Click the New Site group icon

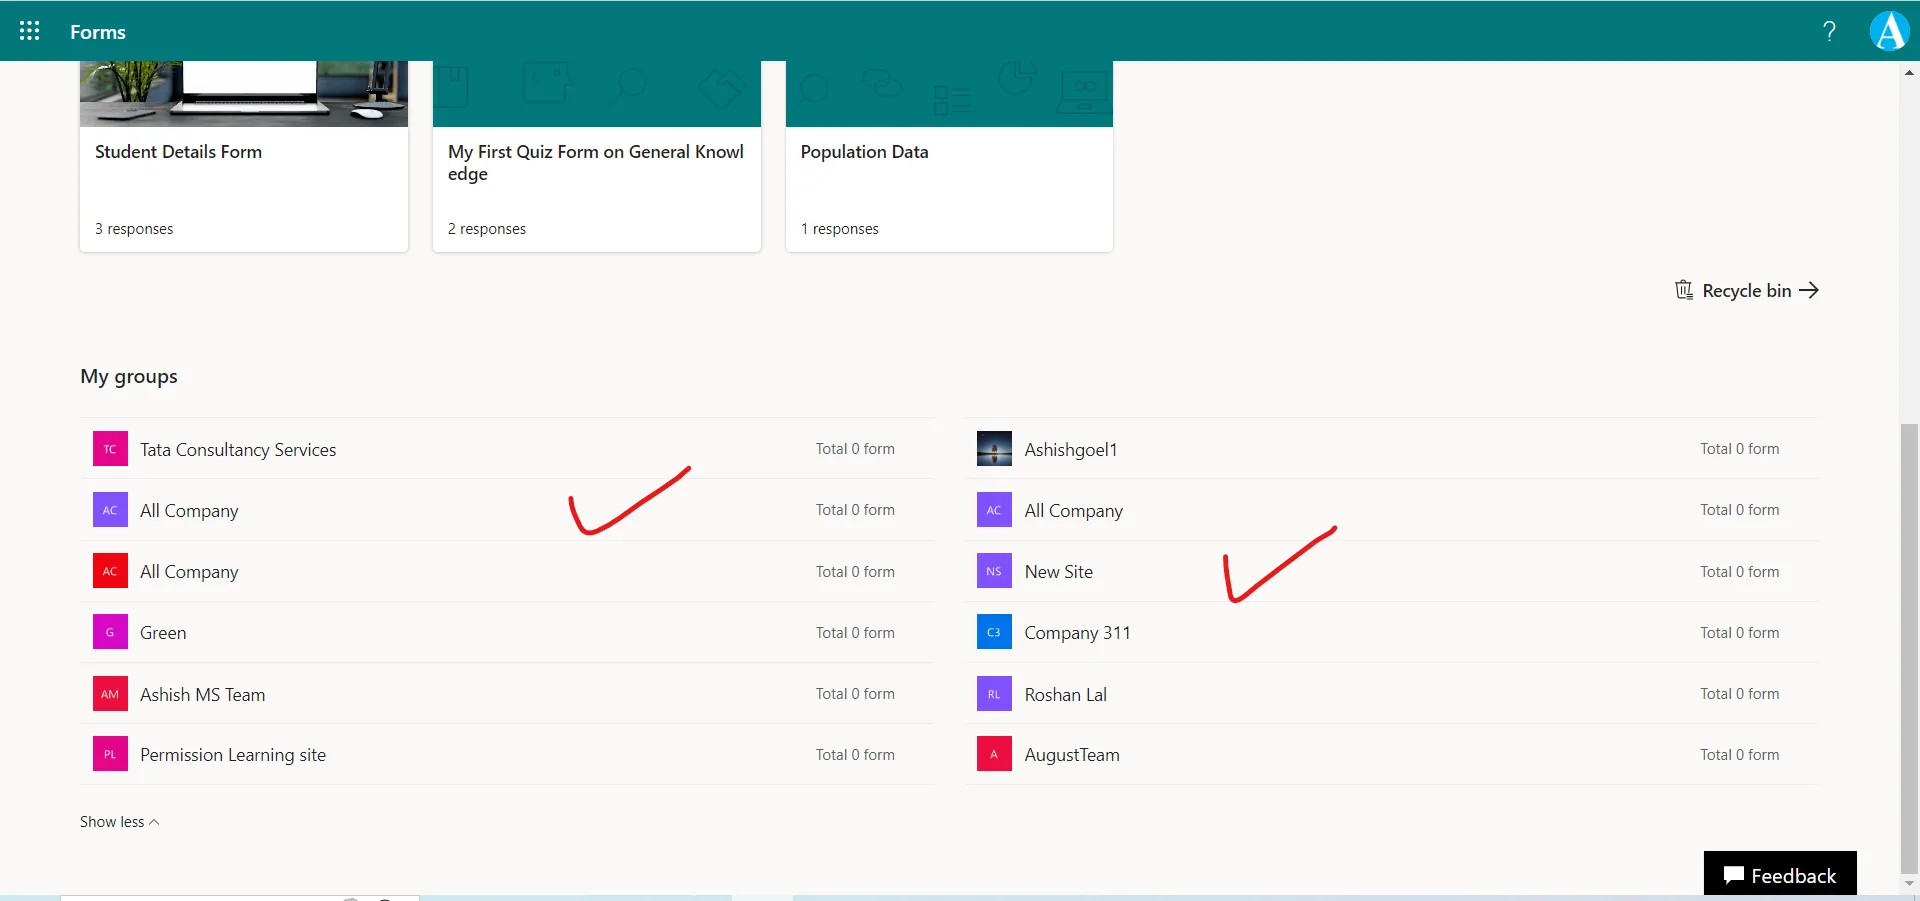(x=993, y=571)
